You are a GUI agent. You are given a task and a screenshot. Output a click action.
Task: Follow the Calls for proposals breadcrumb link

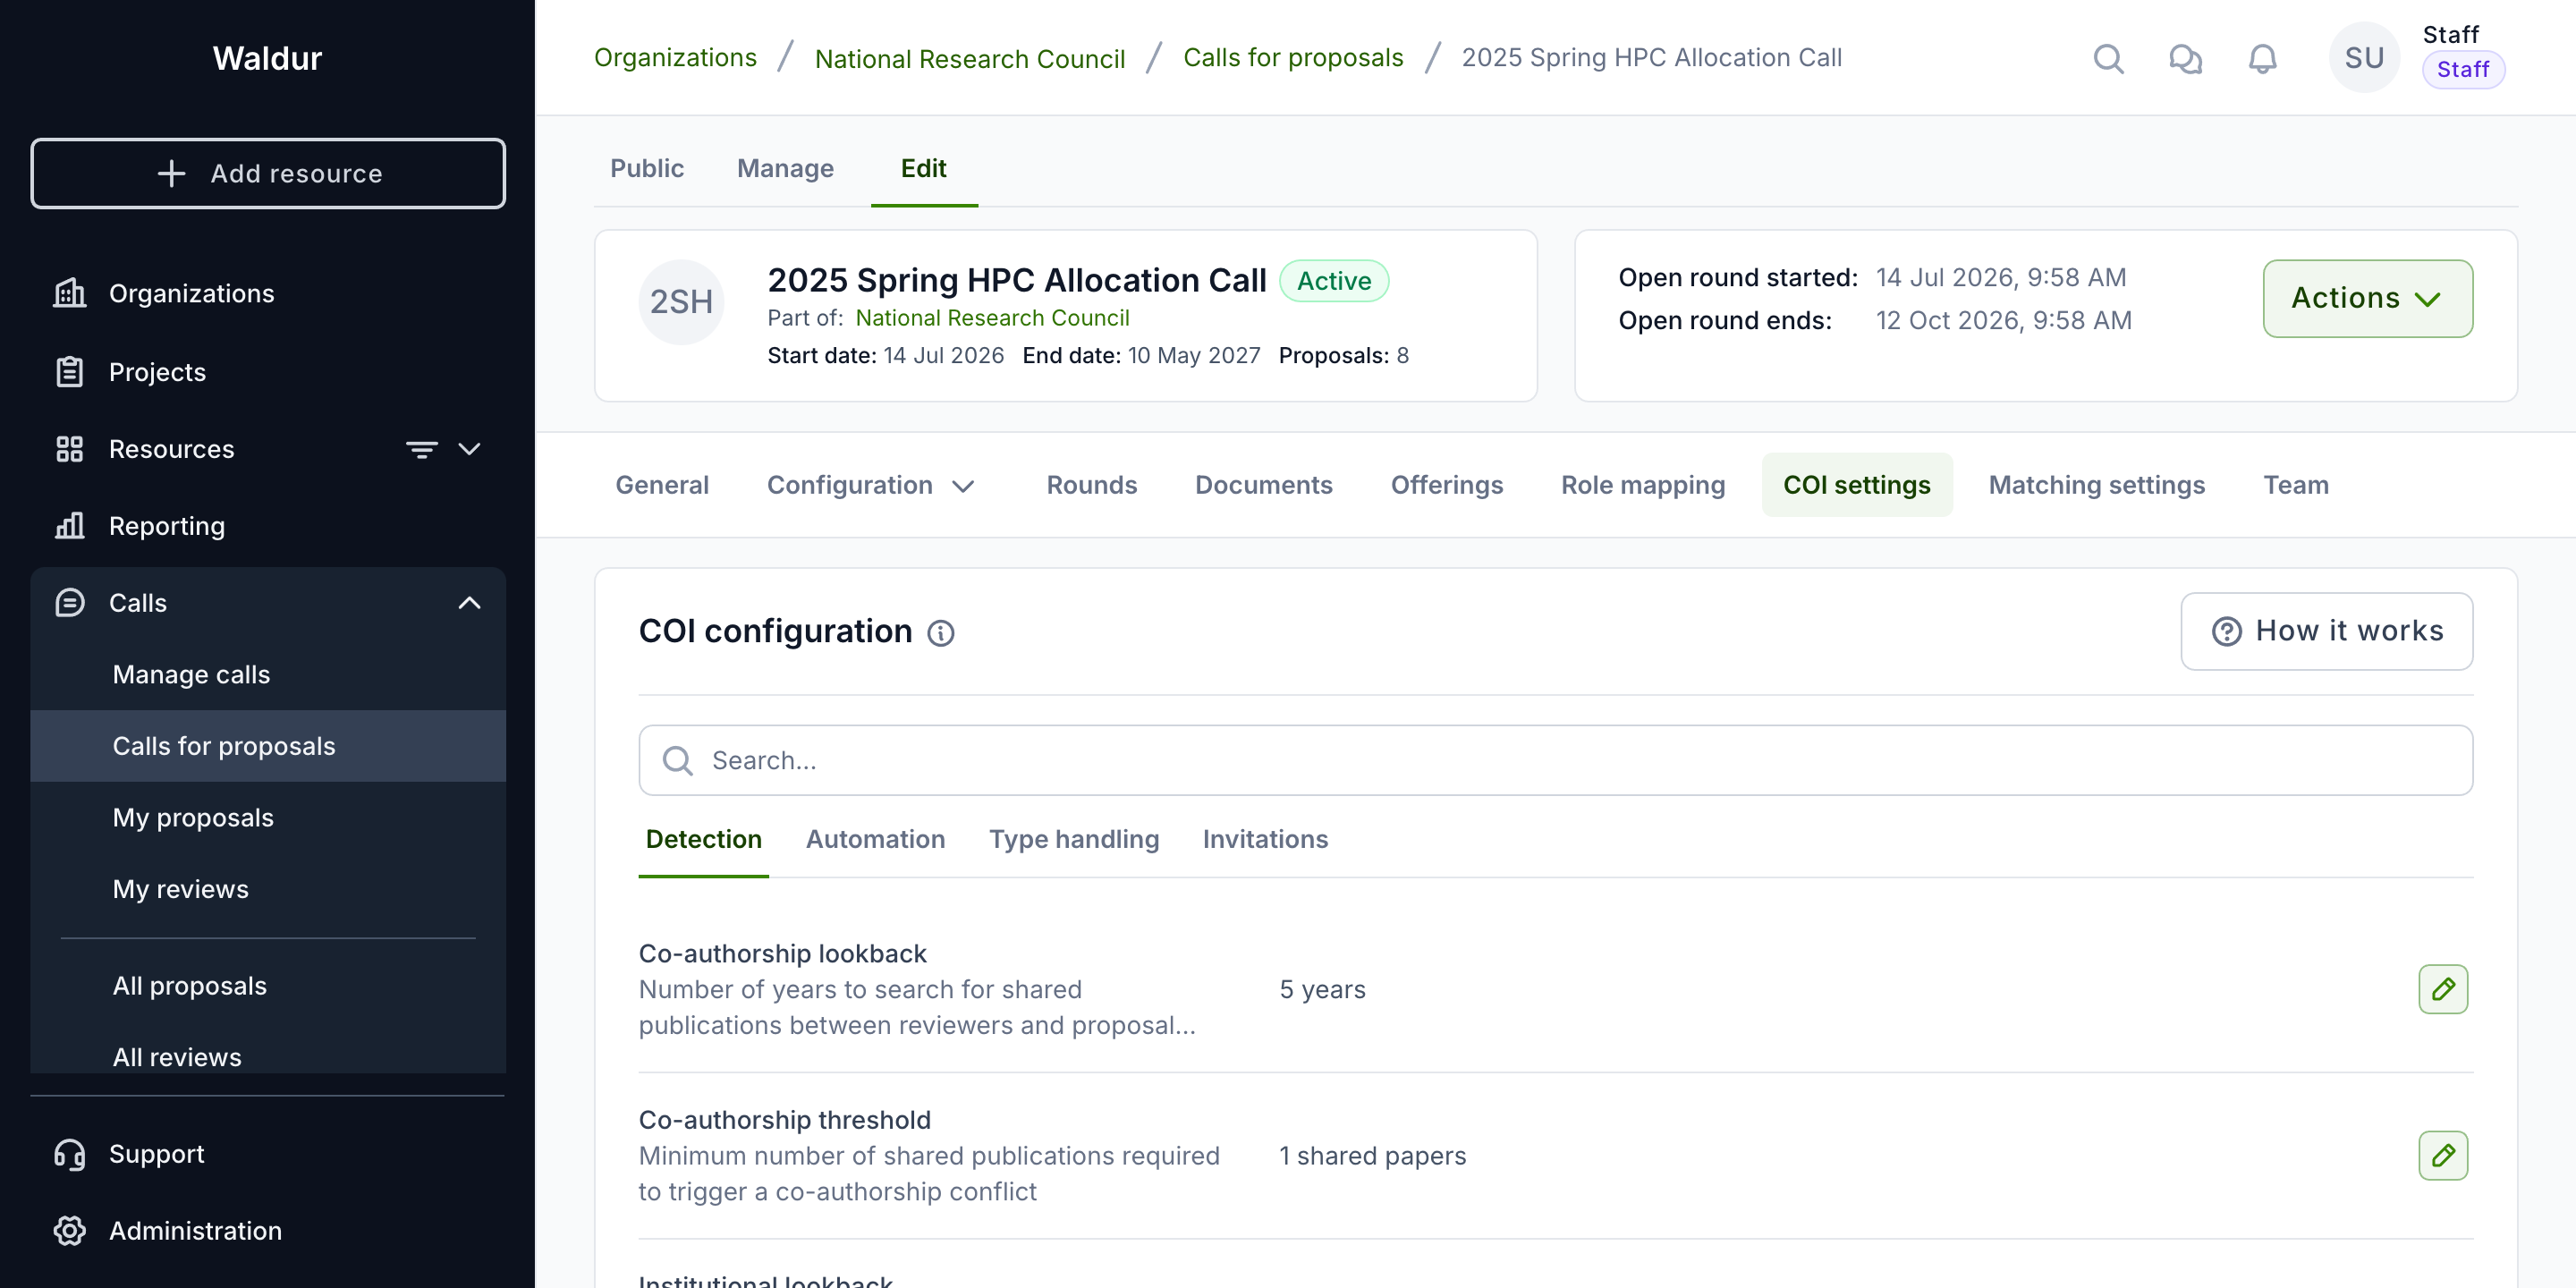pyautogui.click(x=1293, y=58)
